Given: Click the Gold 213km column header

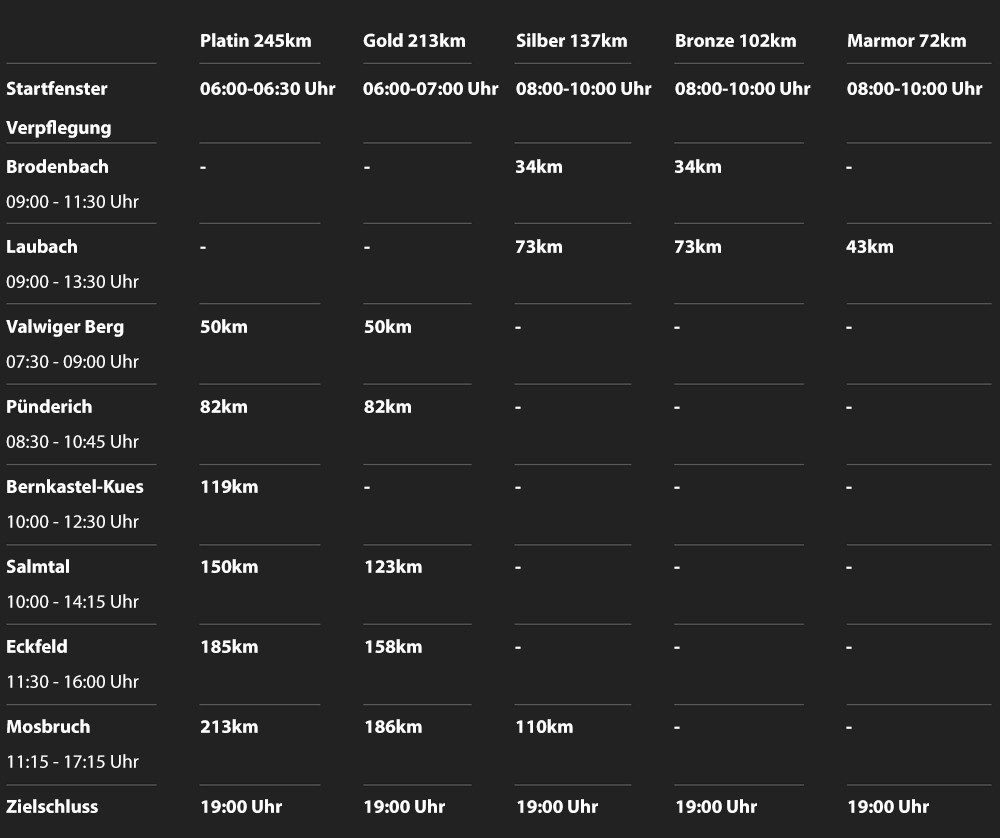Looking at the screenshot, I should [414, 41].
